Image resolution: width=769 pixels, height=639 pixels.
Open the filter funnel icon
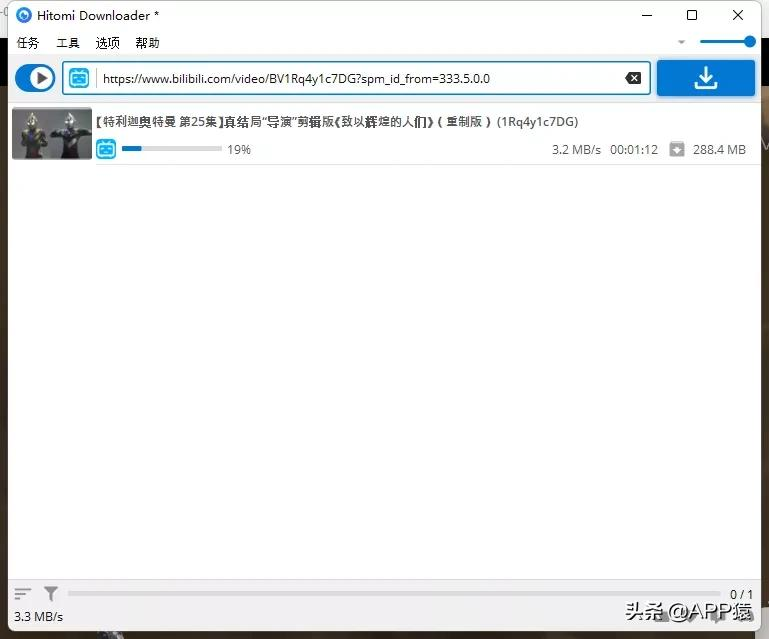[x=51, y=593]
